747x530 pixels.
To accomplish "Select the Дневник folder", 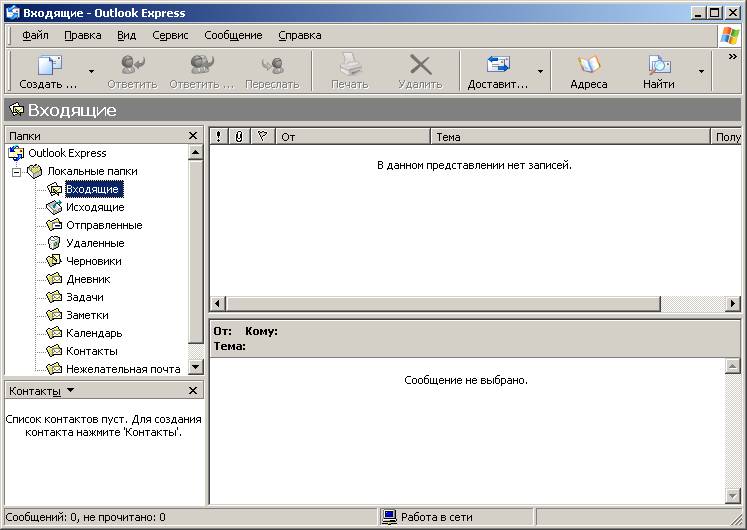I will pos(89,279).
